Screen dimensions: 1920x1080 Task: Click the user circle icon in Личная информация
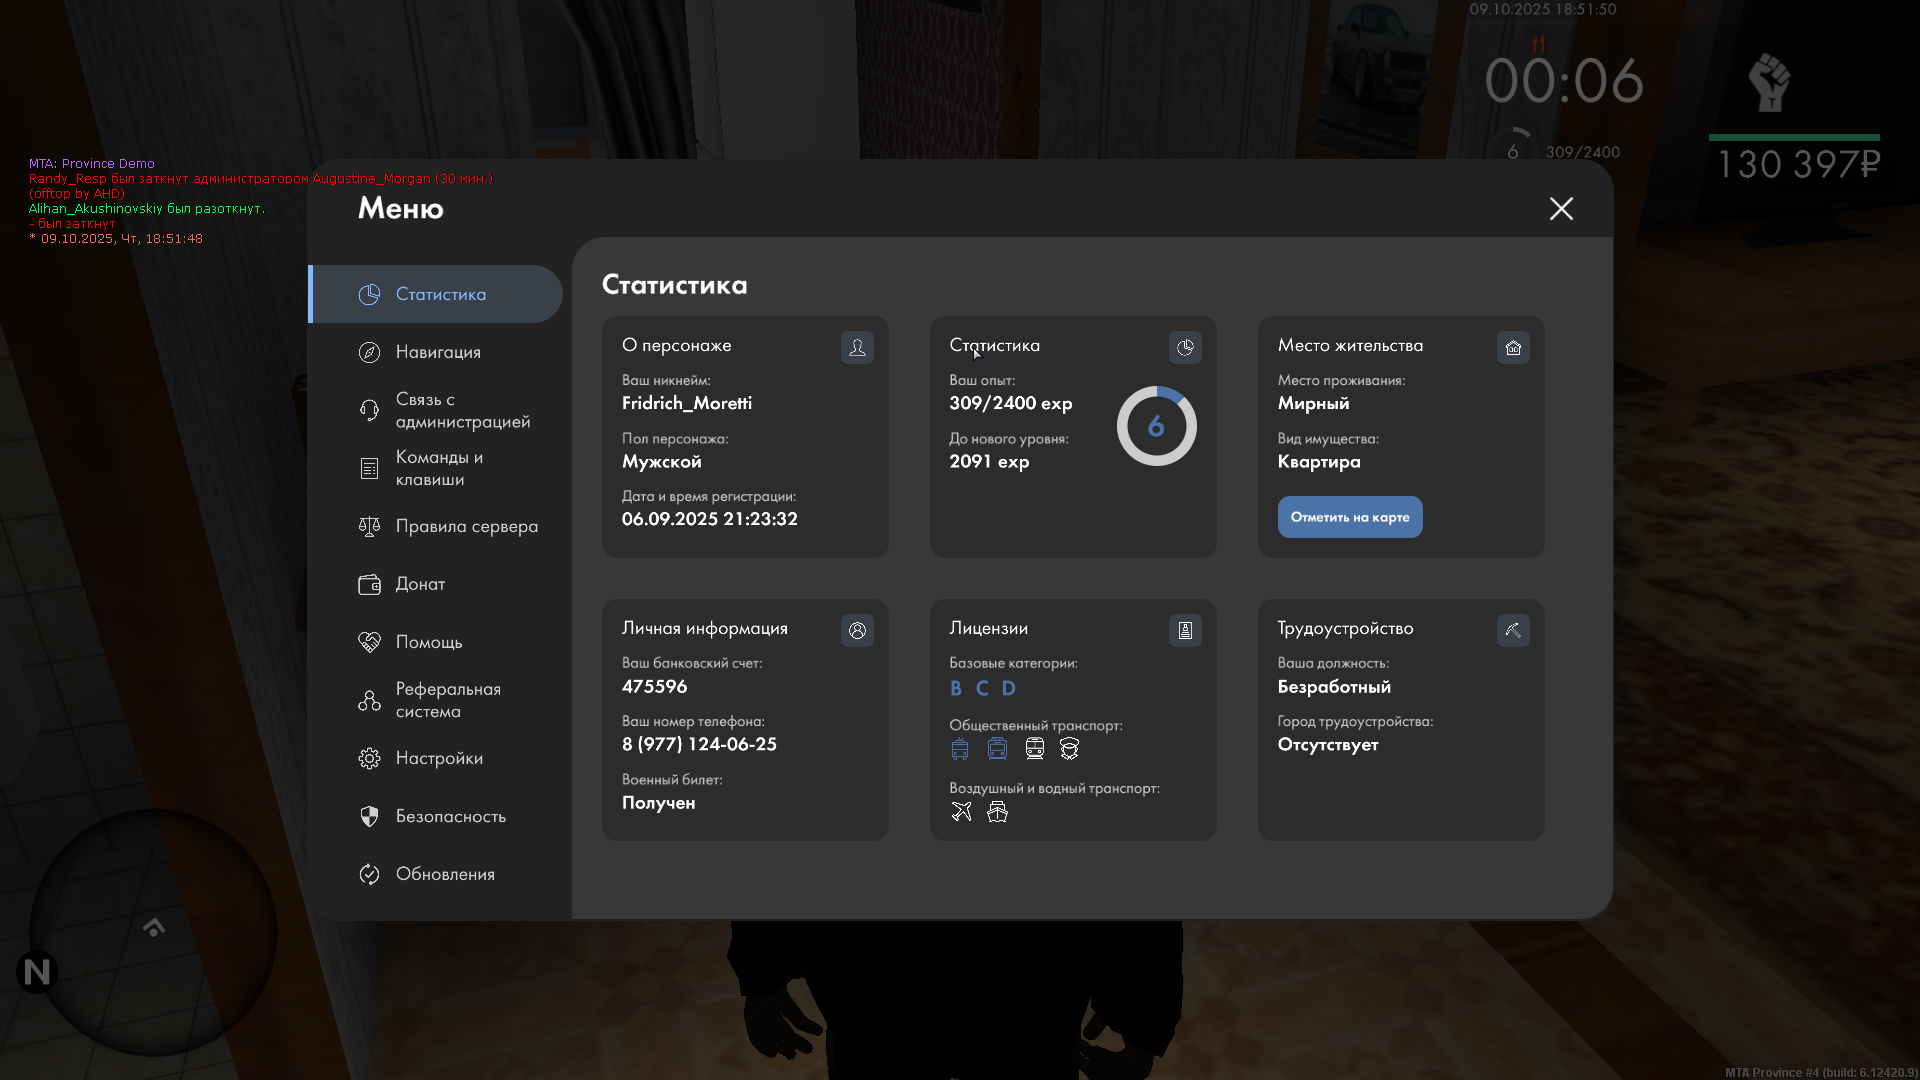(x=857, y=630)
